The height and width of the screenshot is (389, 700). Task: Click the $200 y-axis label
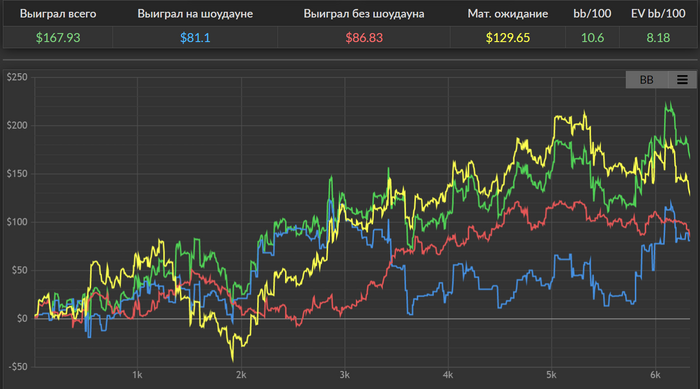tap(17, 125)
